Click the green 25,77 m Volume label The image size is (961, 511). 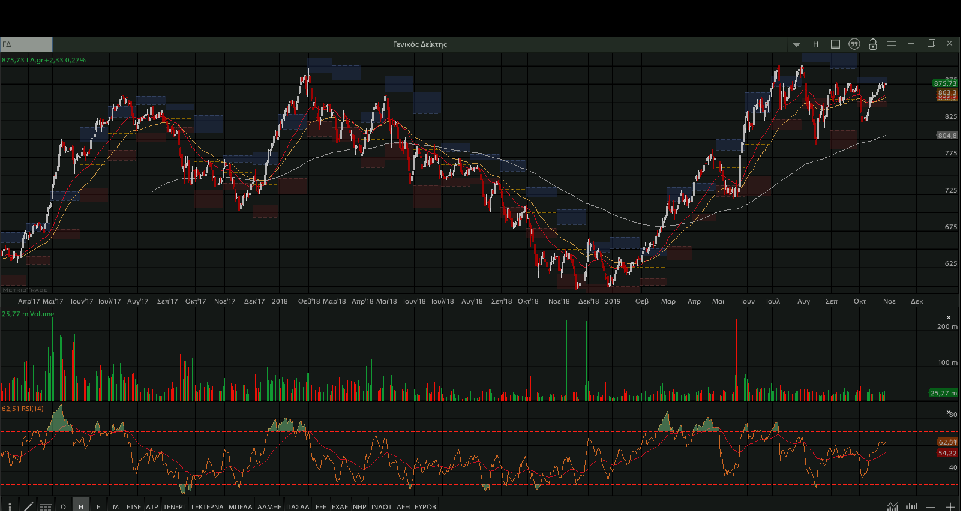[x=28, y=314]
